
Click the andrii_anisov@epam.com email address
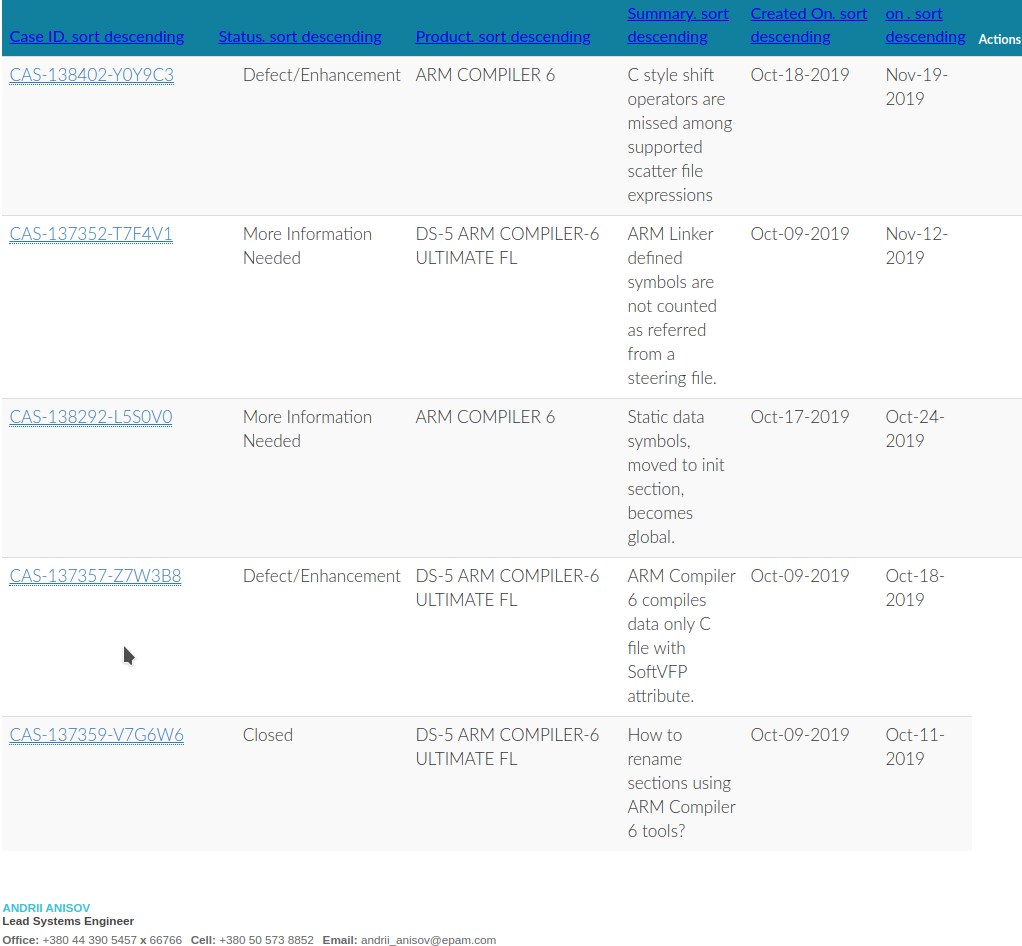(428, 940)
